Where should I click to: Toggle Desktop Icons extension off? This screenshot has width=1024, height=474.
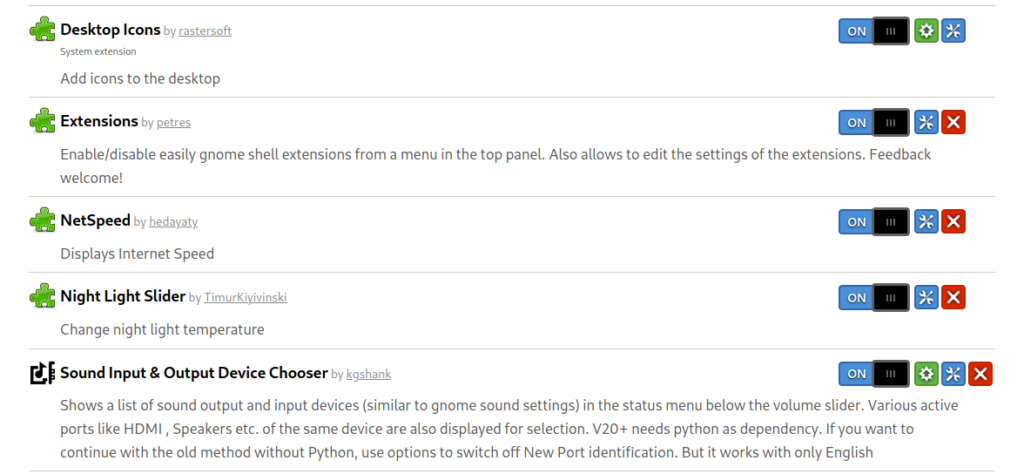(x=874, y=31)
